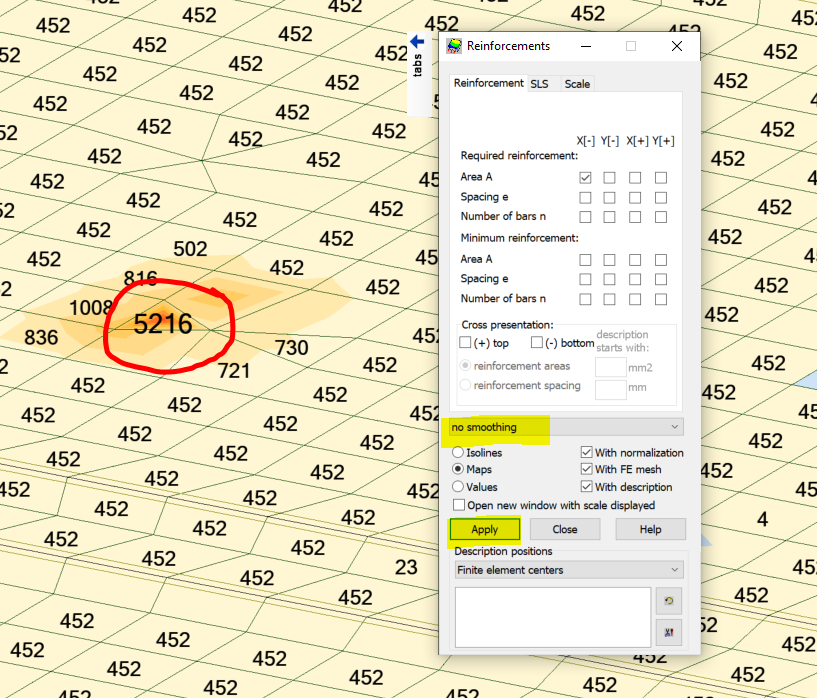Disable the With FE mesh option

[587, 469]
